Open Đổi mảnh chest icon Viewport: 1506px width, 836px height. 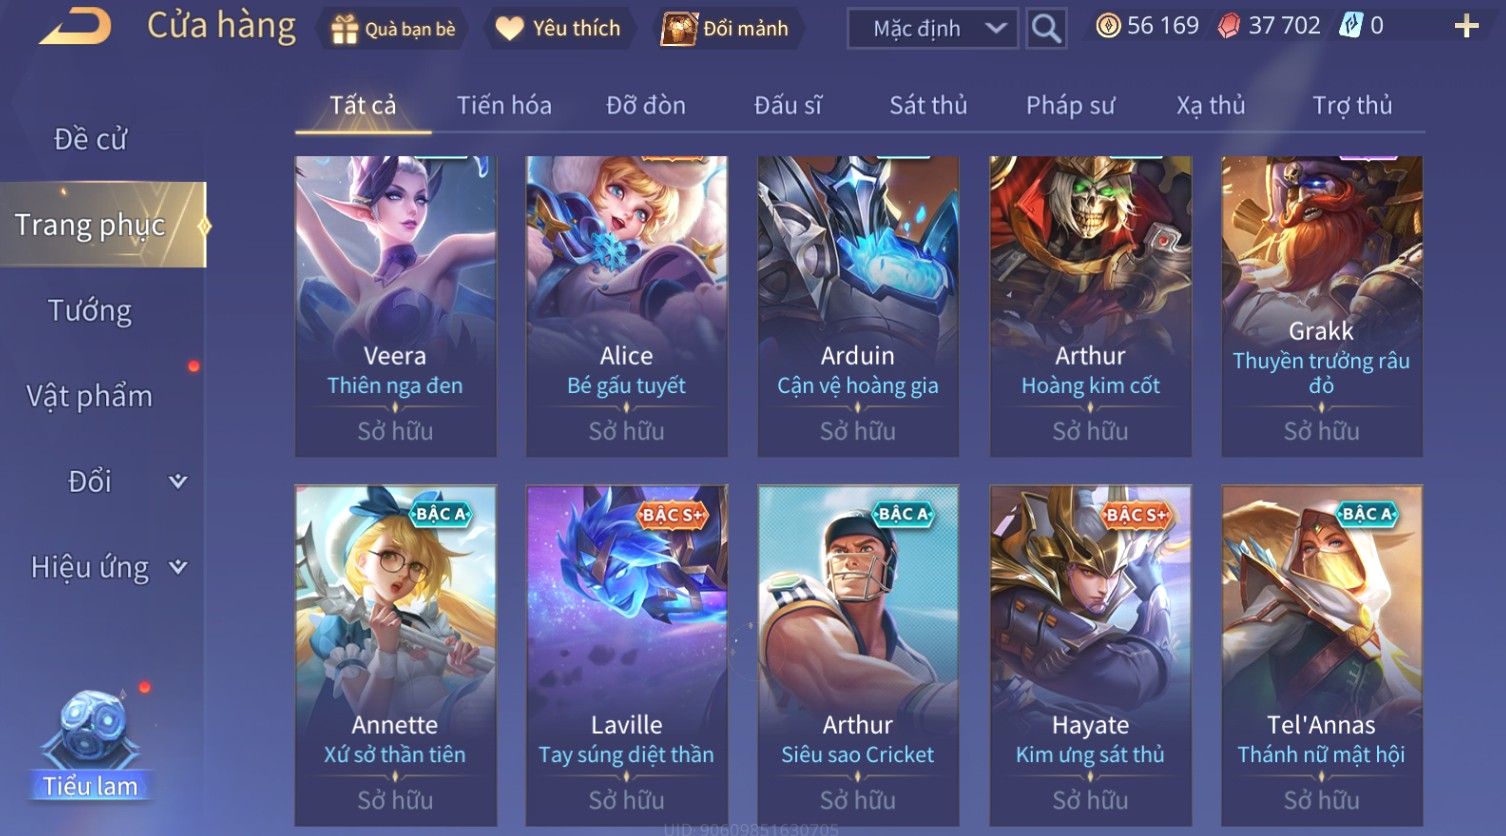[x=678, y=29]
